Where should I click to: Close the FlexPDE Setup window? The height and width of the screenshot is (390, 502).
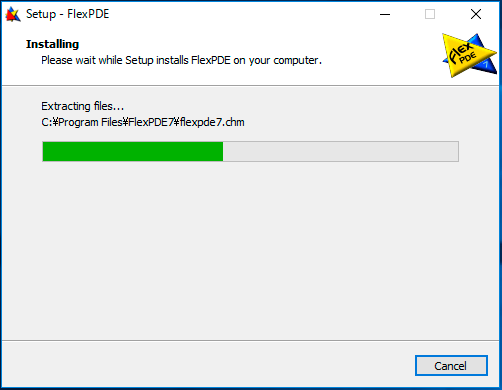pos(476,14)
